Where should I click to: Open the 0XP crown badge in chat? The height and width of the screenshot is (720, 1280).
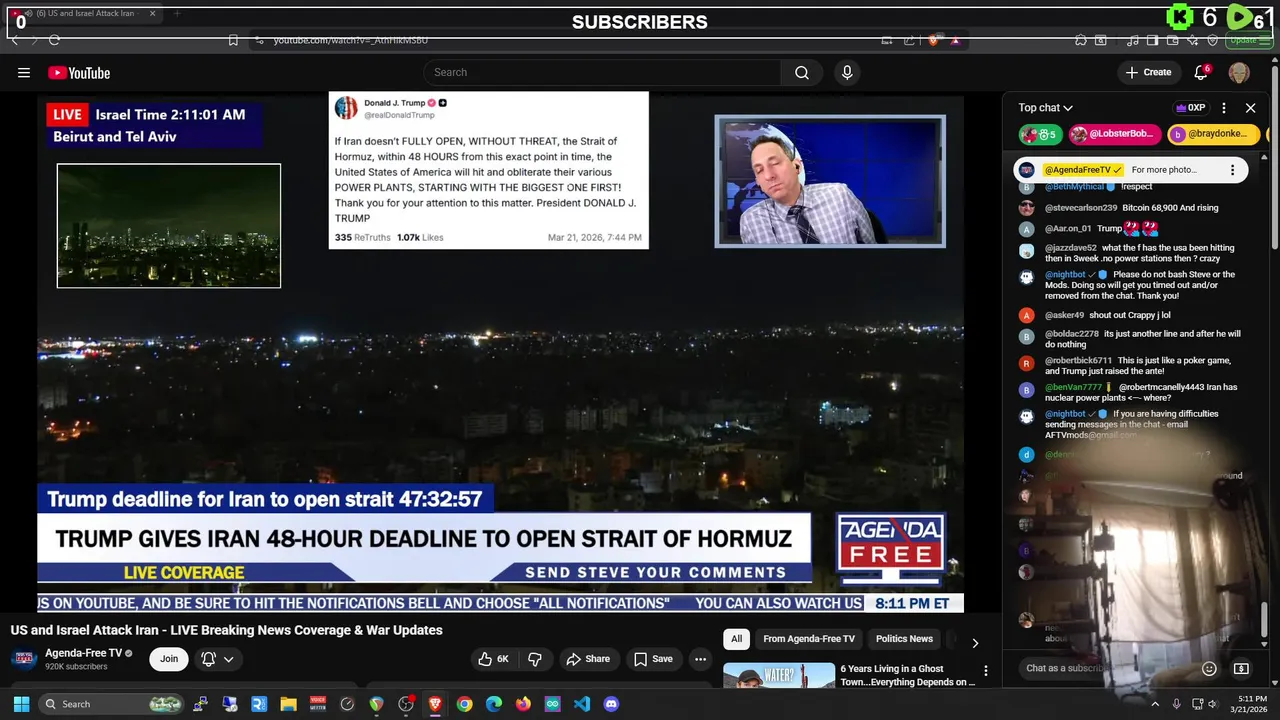tap(1190, 108)
